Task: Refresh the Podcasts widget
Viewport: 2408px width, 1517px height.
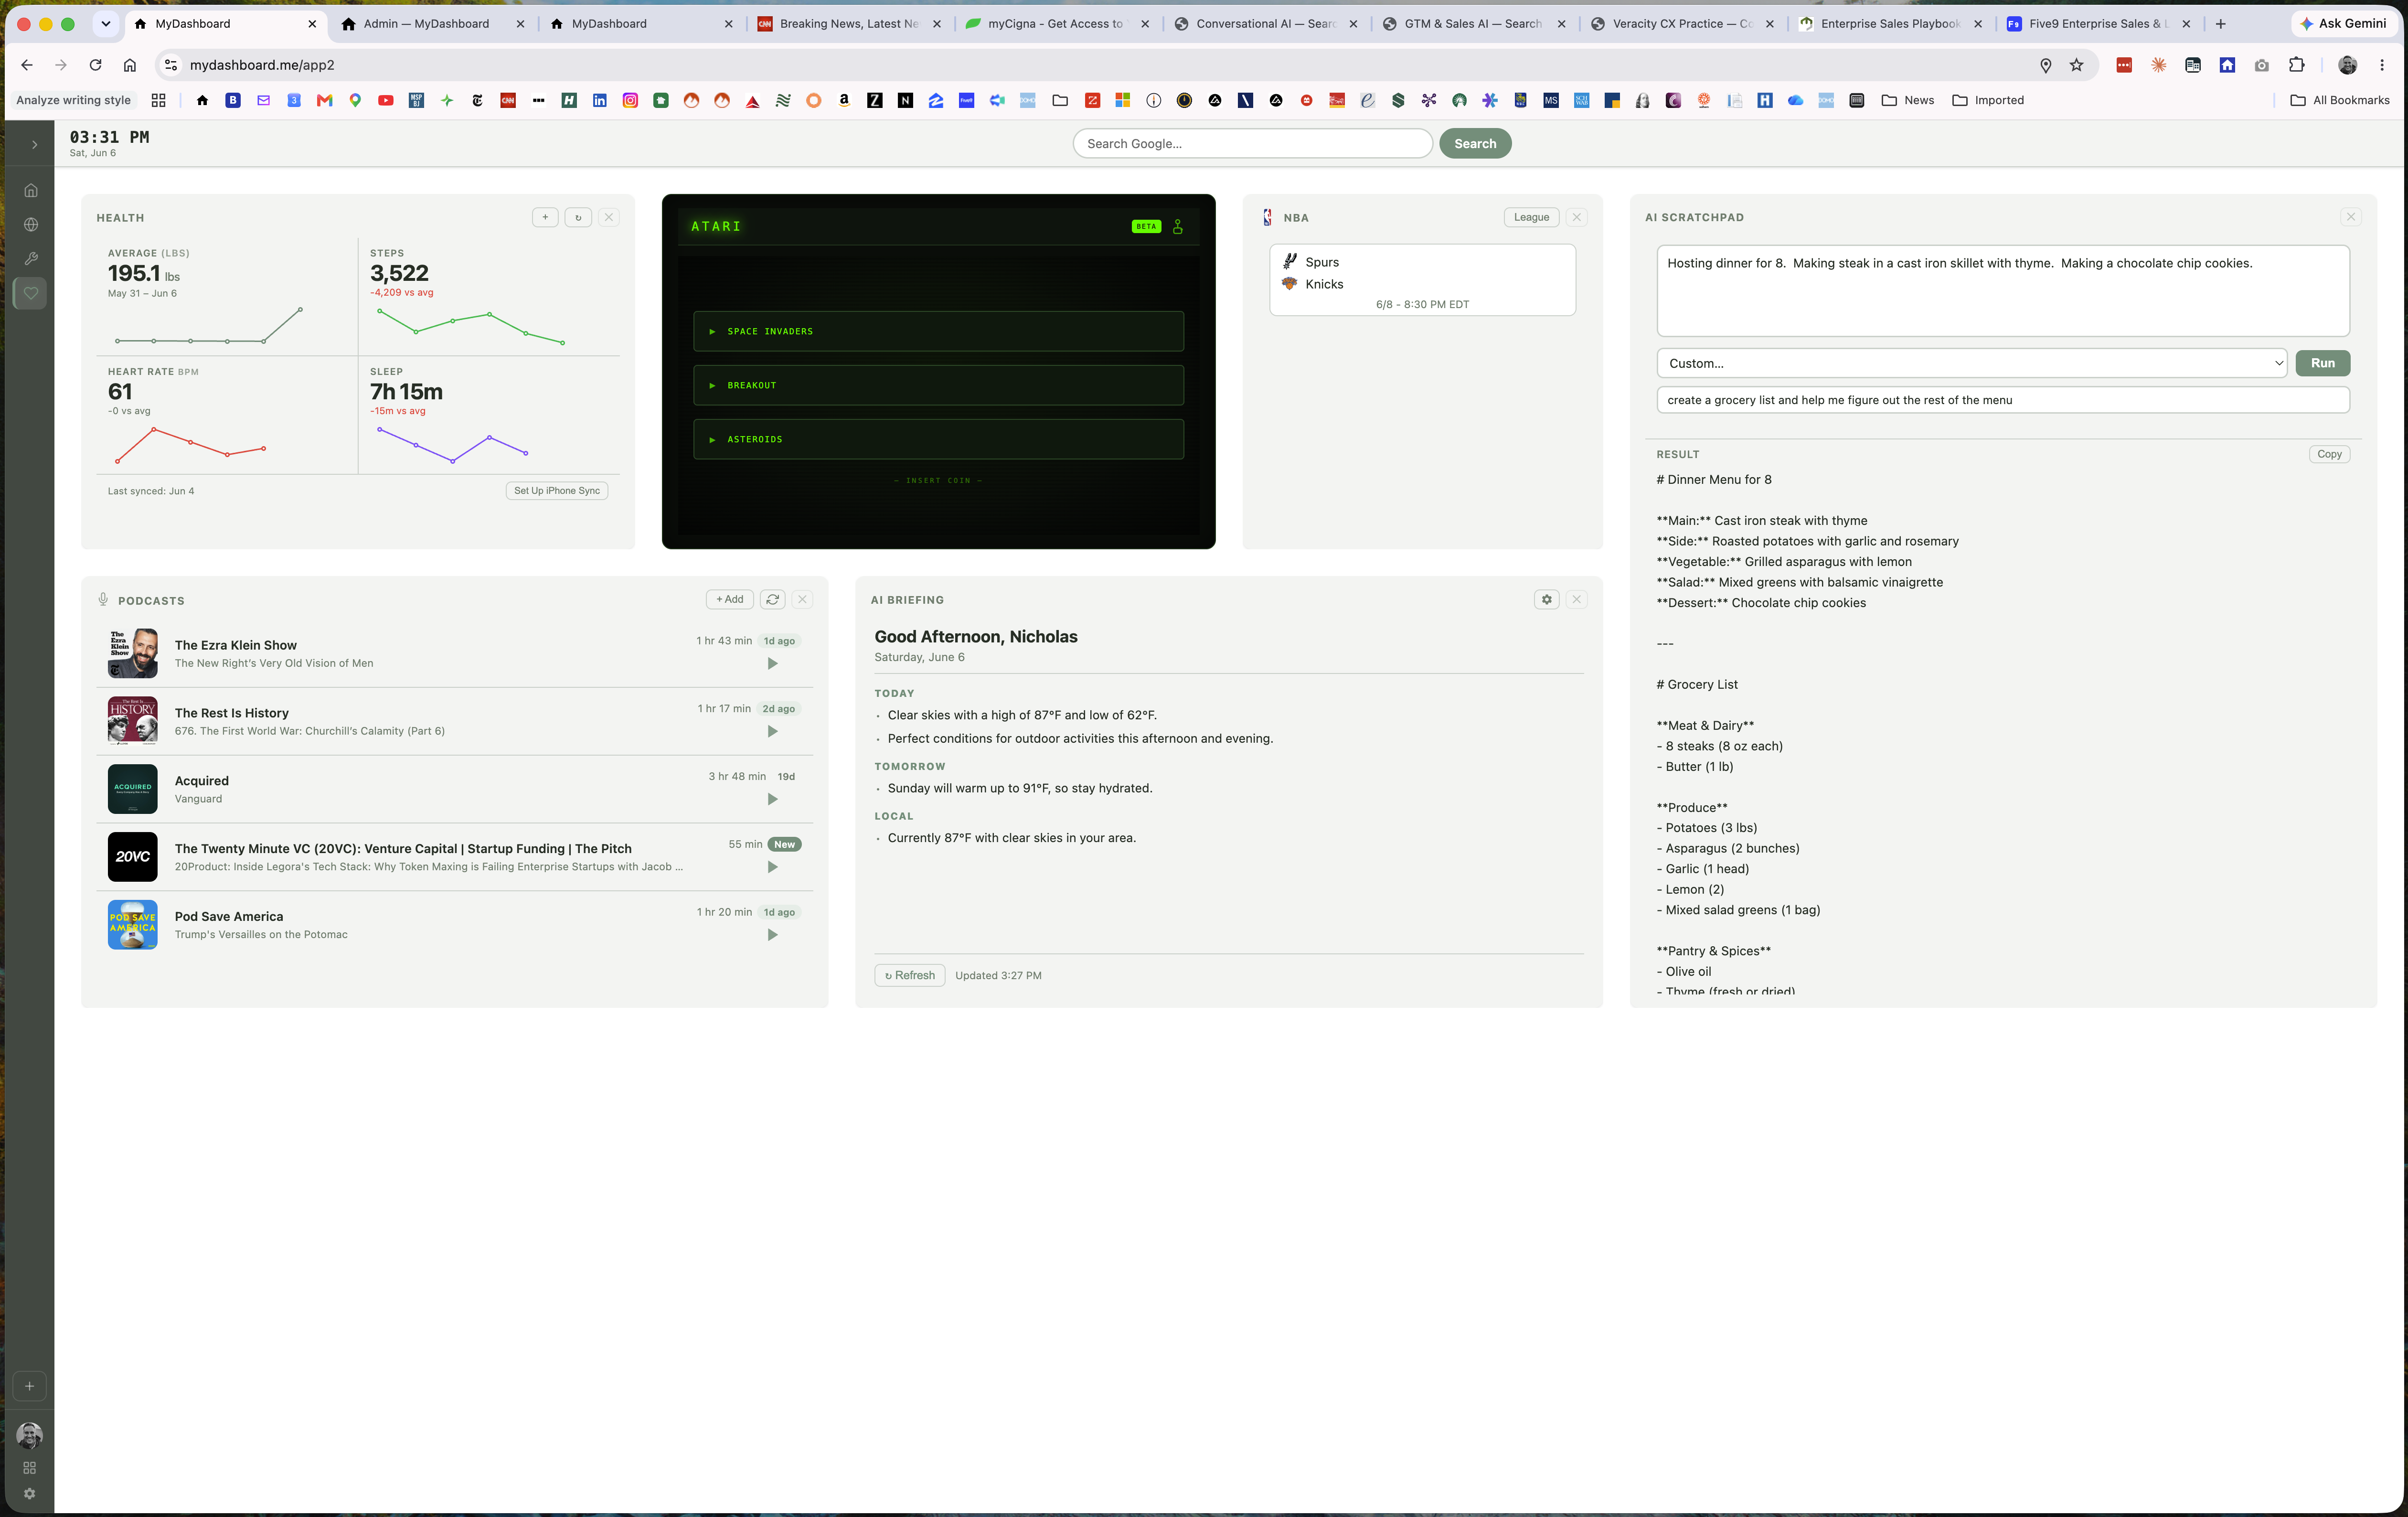Action: pyautogui.click(x=773, y=599)
